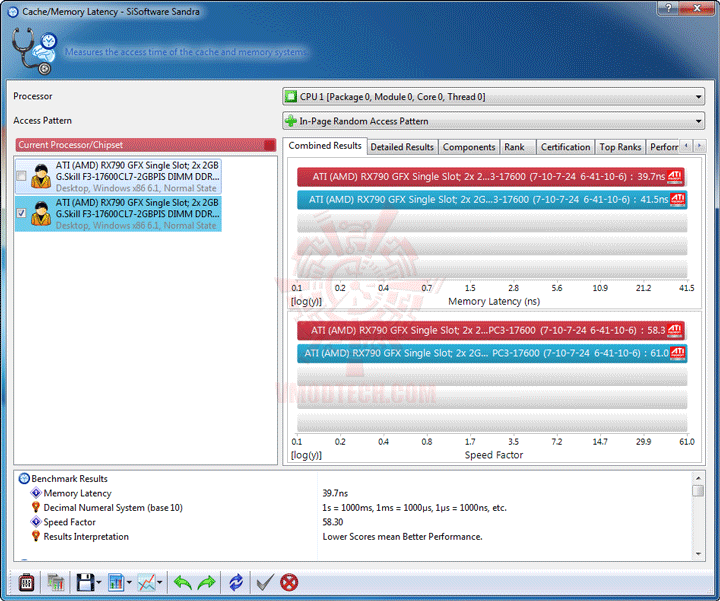The width and height of the screenshot is (720, 601).
Task: Click the ATI logo on 41.5ns bar
Action: 678,199
